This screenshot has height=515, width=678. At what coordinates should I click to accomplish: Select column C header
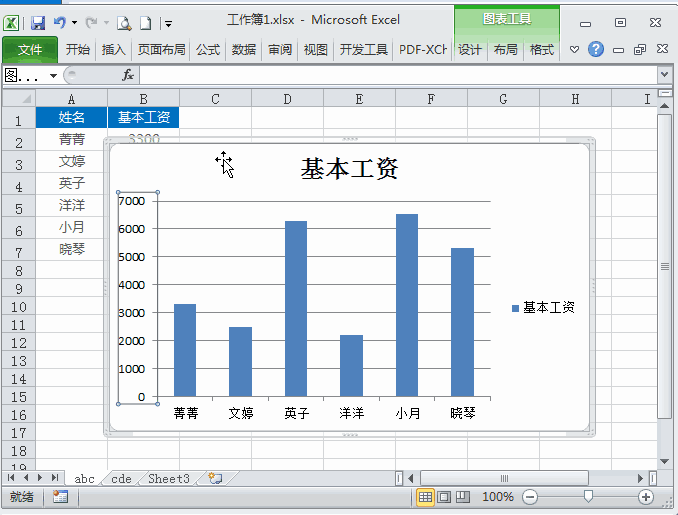[215, 99]
